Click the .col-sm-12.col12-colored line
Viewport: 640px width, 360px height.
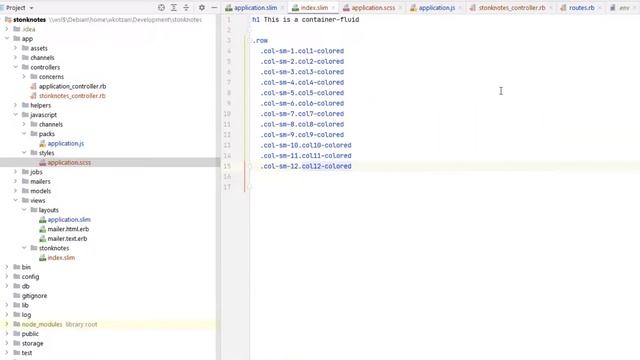point(306,166)
